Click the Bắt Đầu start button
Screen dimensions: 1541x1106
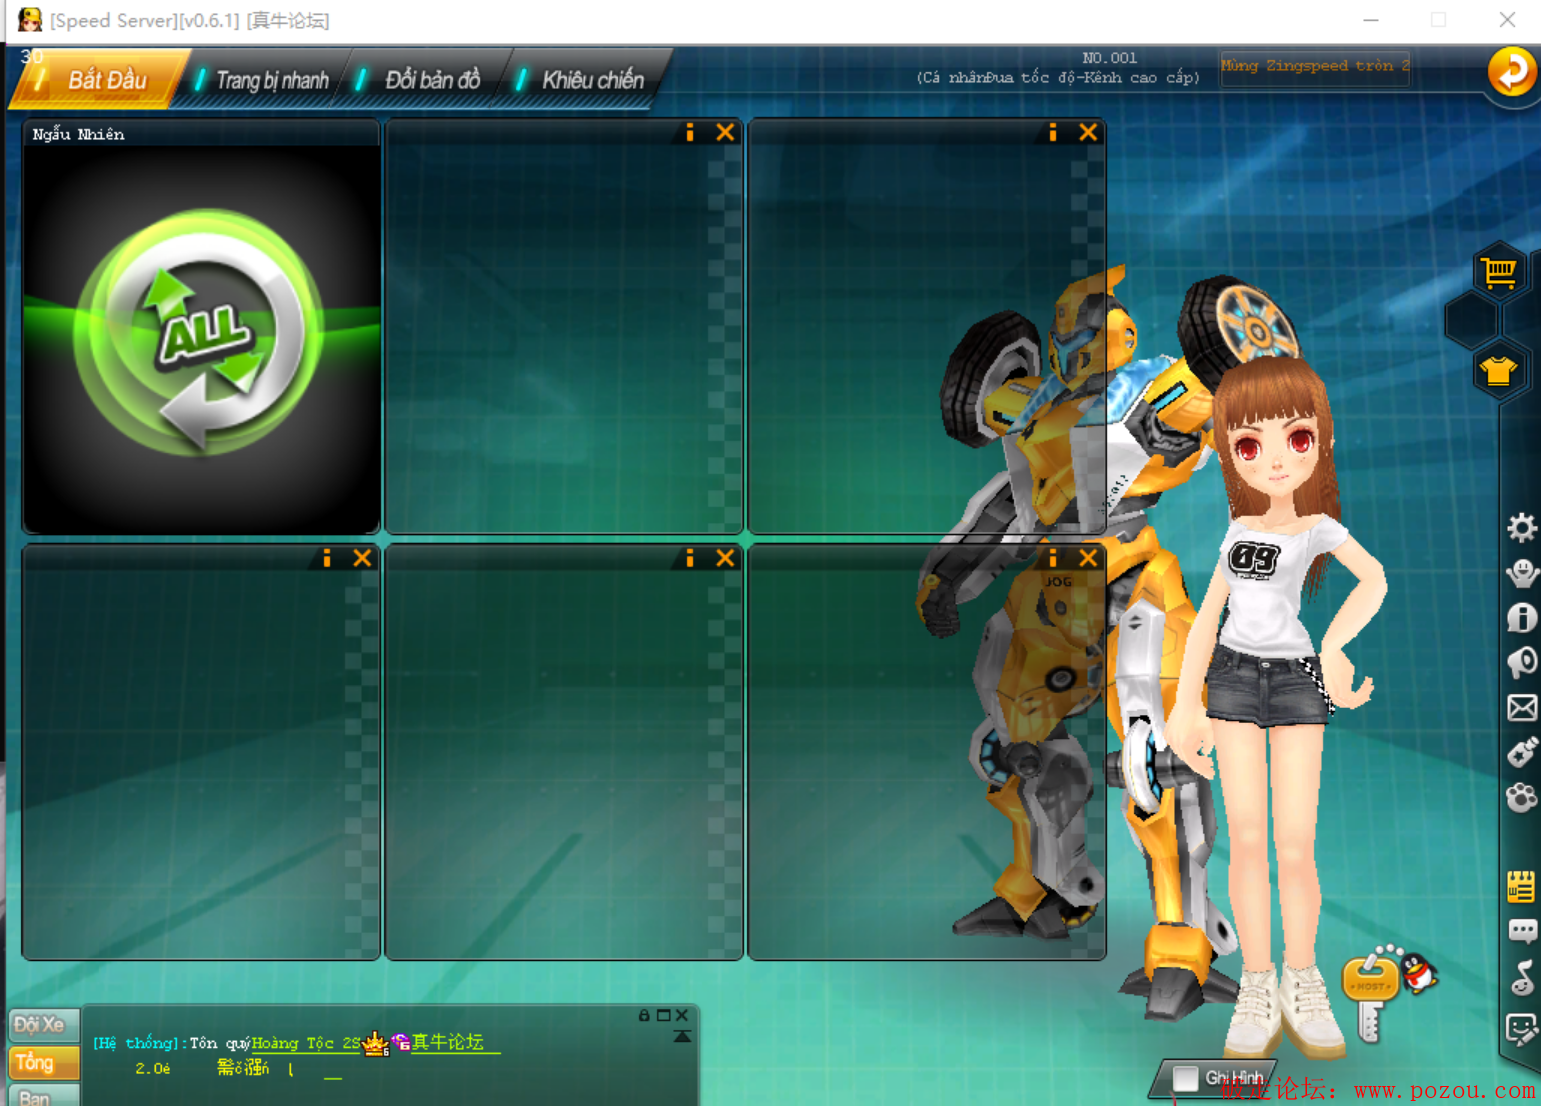point(98,79)
